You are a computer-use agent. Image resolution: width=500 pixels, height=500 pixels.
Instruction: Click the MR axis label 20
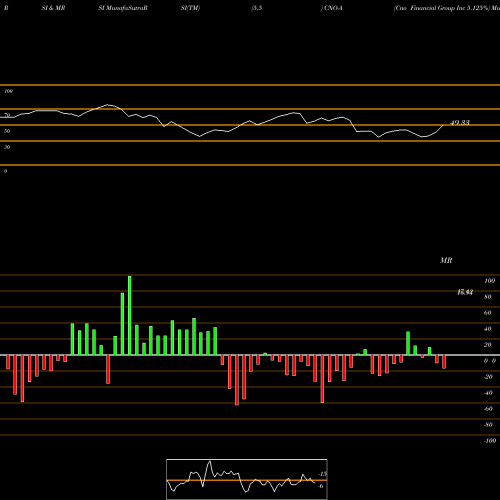click(x=488, y=345)
